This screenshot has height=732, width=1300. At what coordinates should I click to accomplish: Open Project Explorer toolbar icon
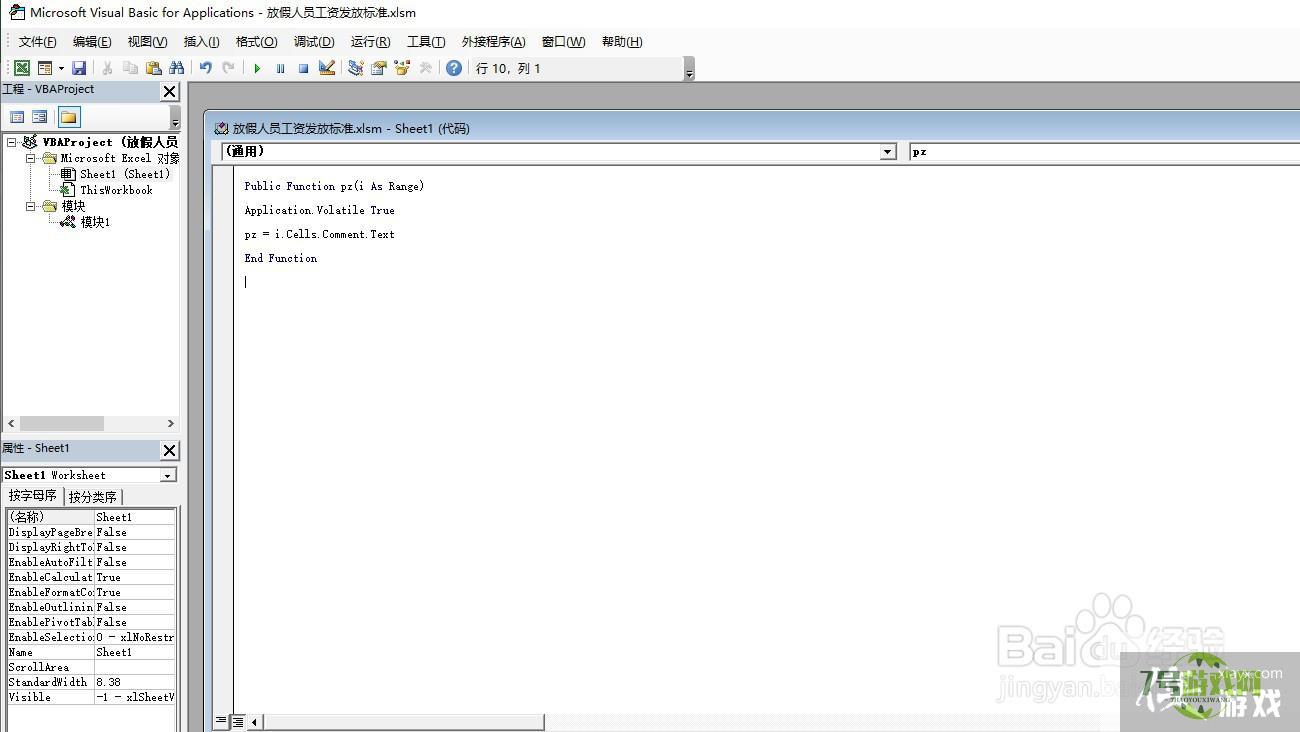pos(355,68)
